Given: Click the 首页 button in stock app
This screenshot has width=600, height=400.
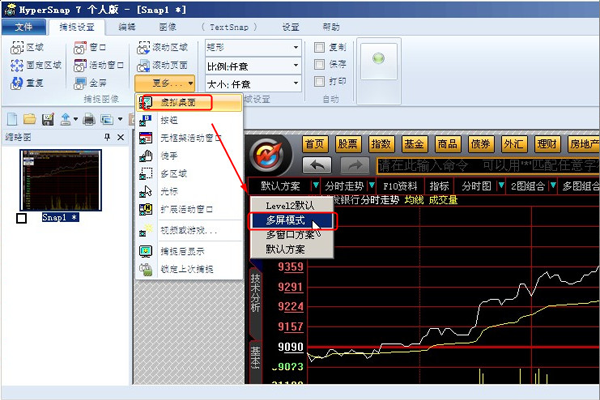Looking at the screenshot, I should click(x=315, y=143).
